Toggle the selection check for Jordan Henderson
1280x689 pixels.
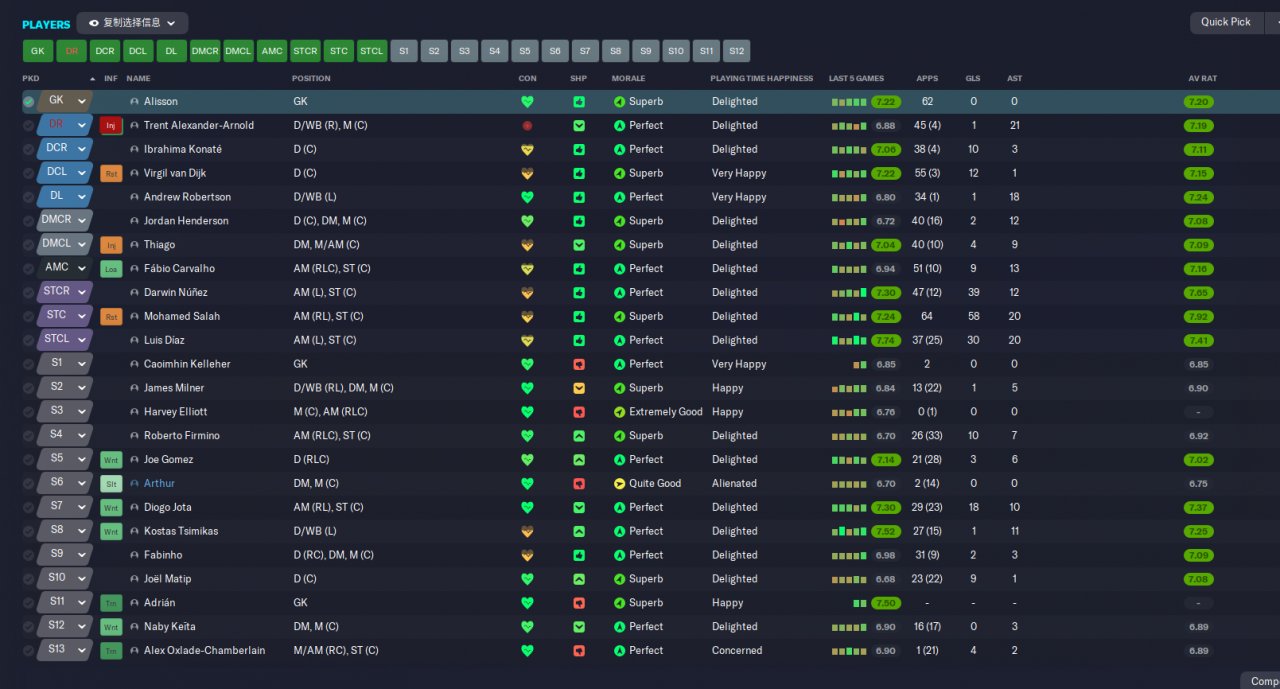[28, 221]
